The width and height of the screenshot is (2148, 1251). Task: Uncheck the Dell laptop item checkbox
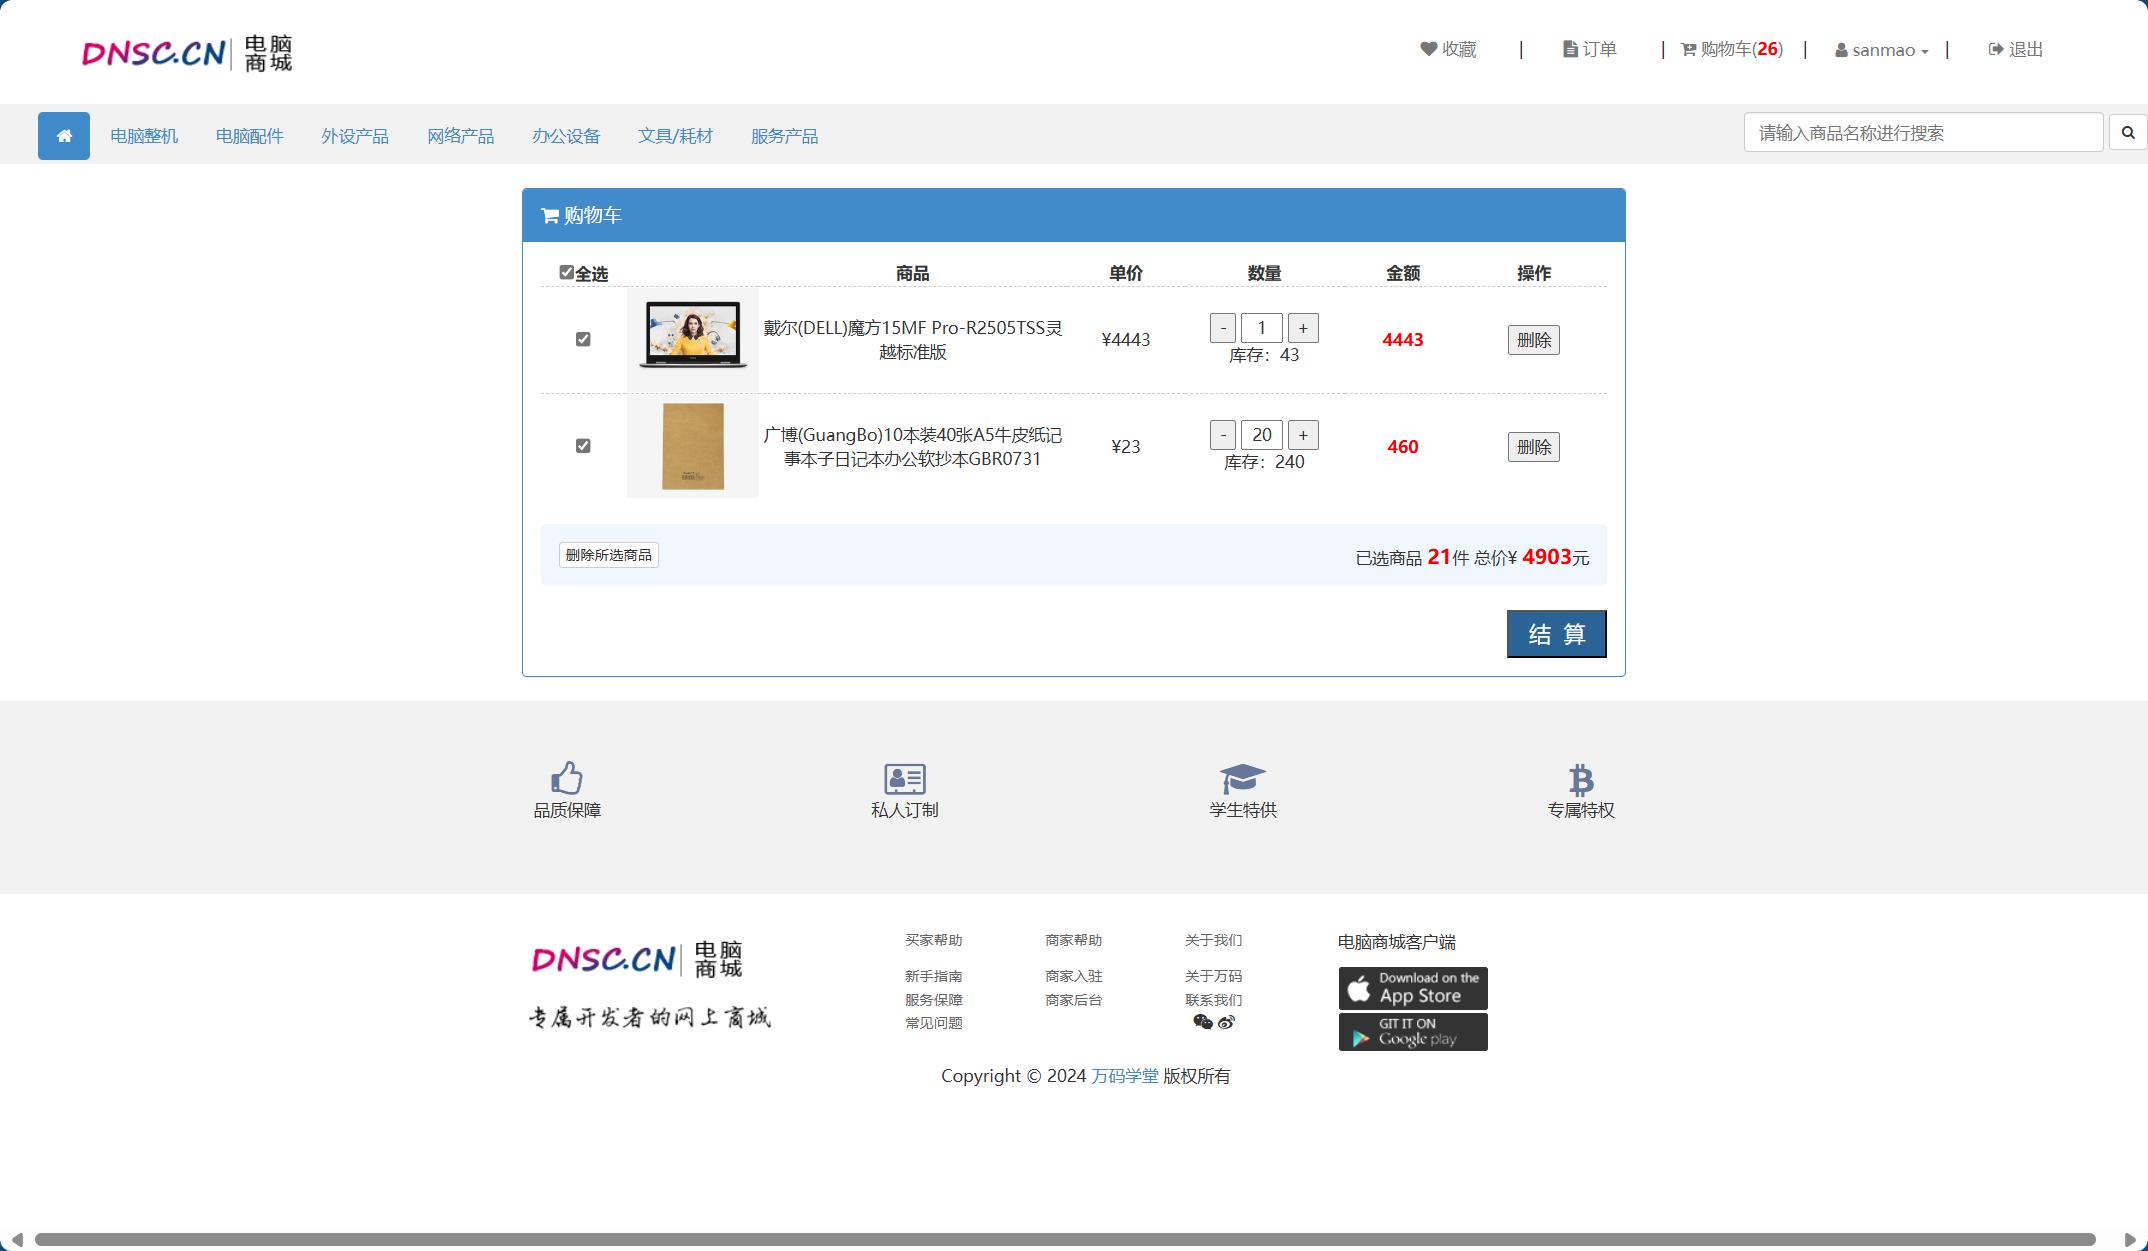coord(583,339)
